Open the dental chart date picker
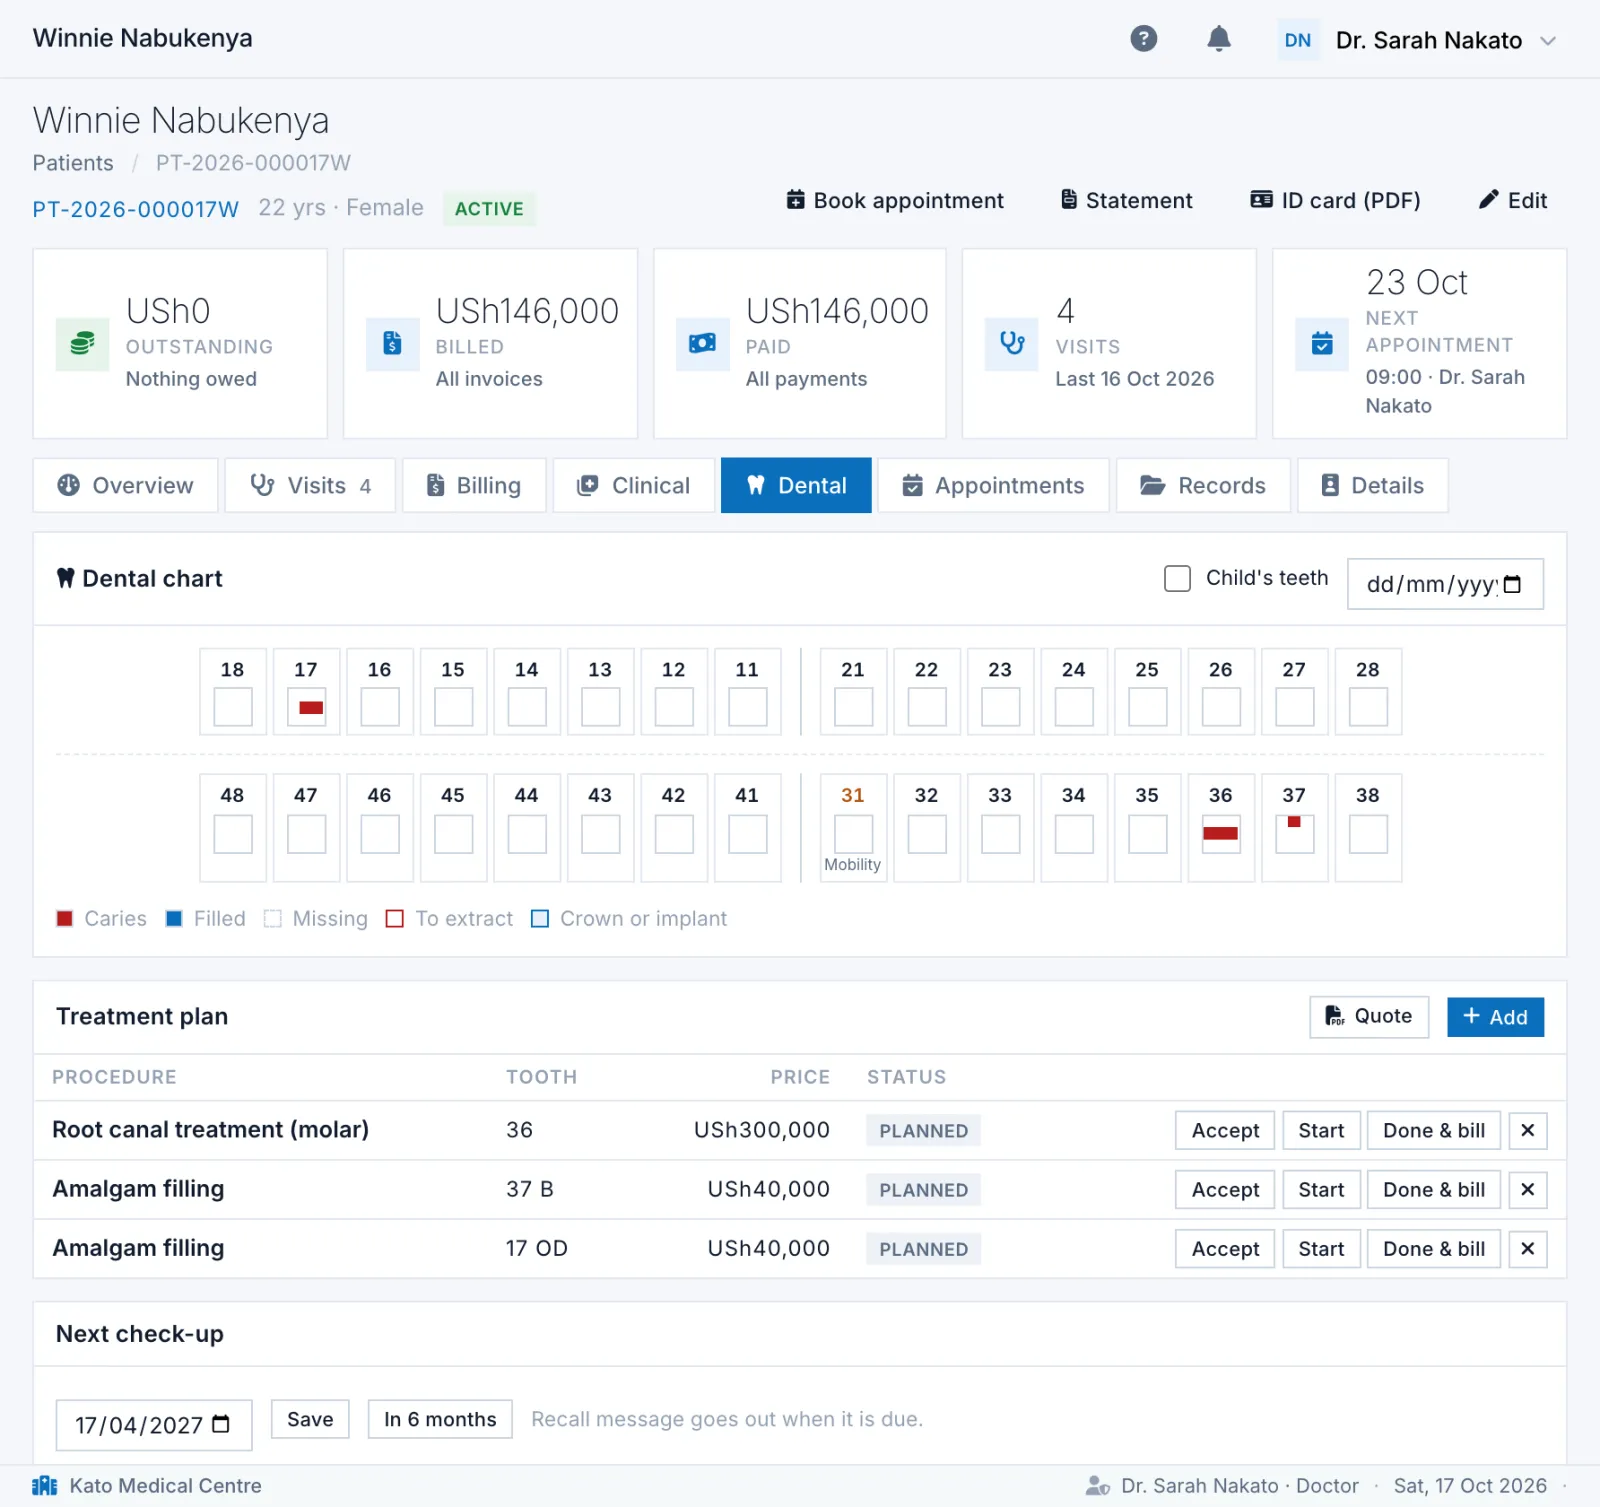 pyautogui.click(x=1513, y=585)
